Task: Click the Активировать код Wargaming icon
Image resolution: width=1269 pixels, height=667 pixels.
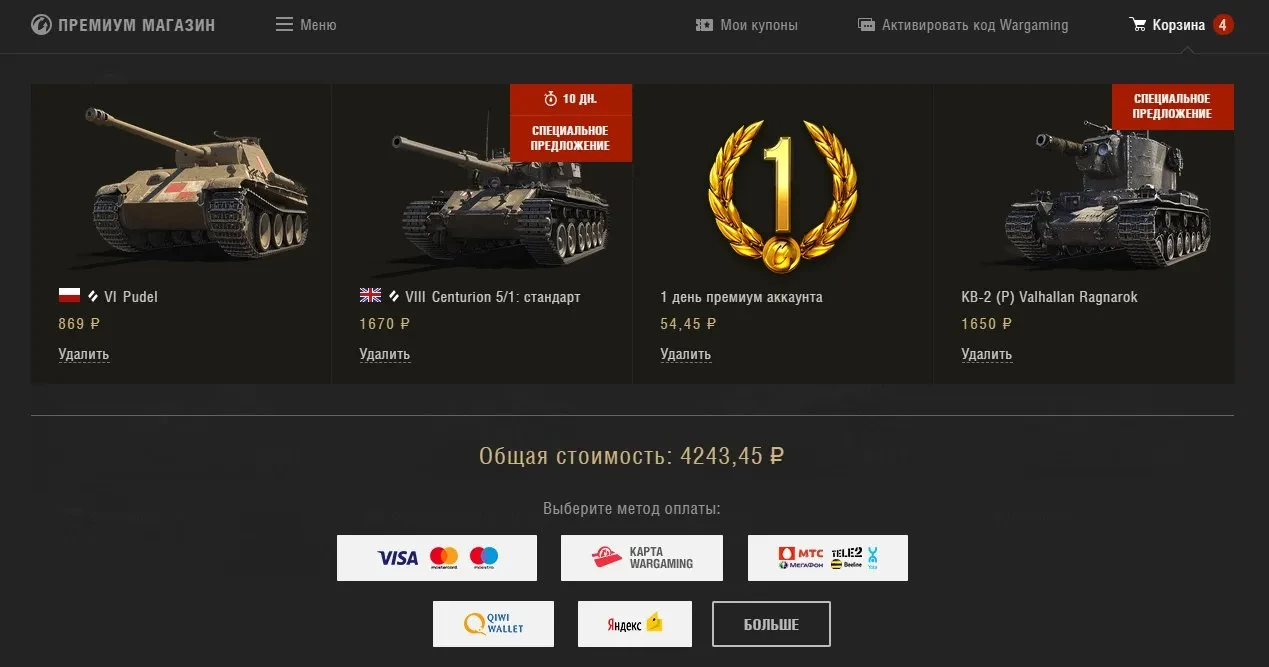Action: (x=866, y=25)
